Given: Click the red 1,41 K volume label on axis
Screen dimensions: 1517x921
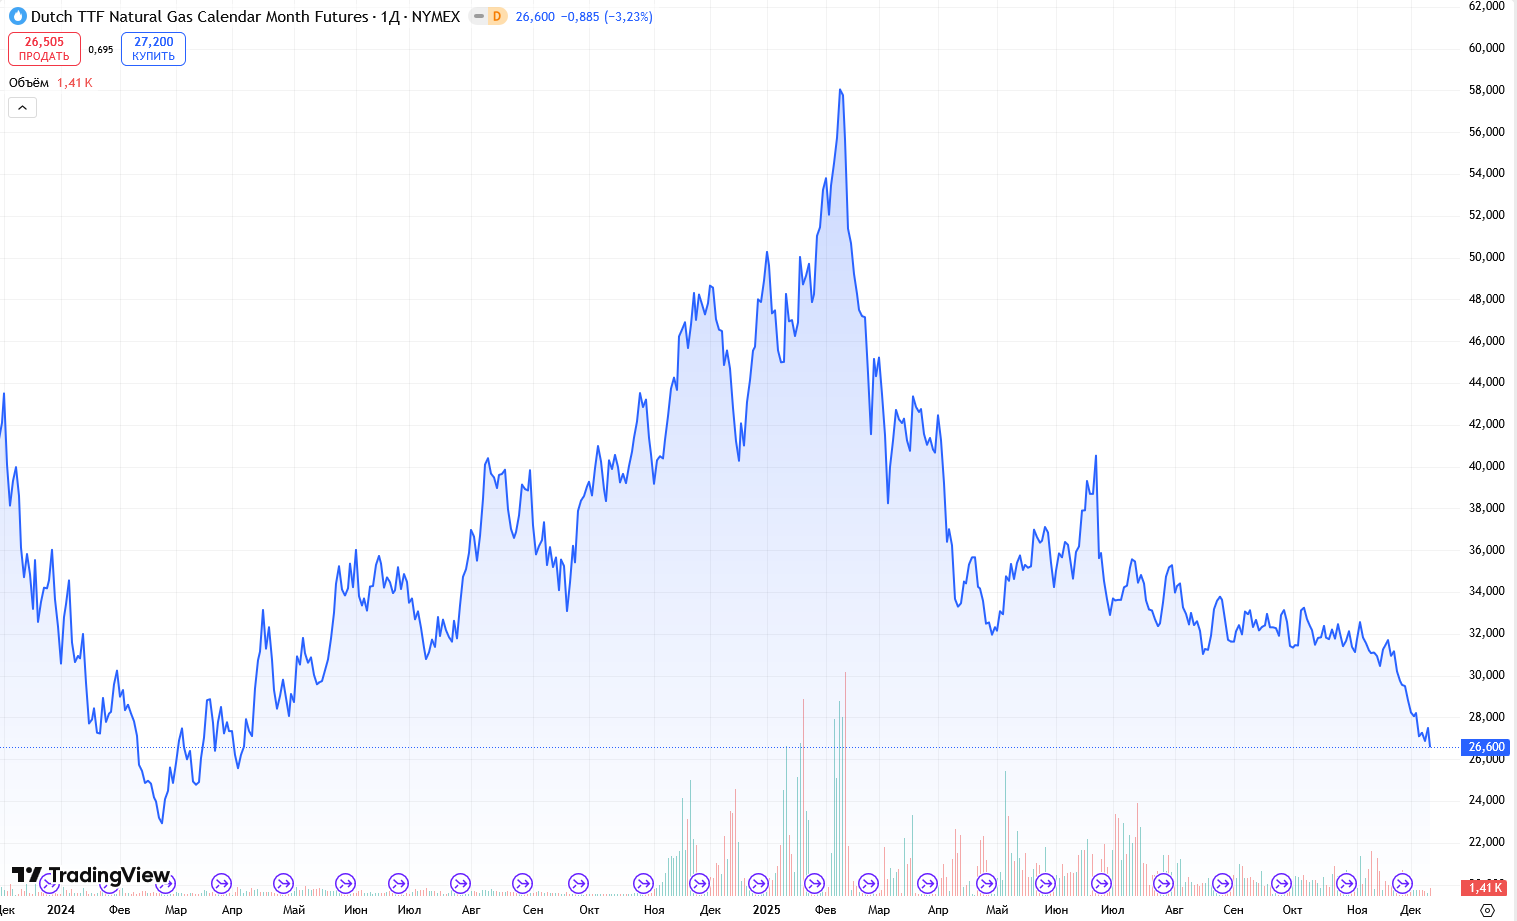Looking at the screenshot, I should click(x=1485, y=887).
